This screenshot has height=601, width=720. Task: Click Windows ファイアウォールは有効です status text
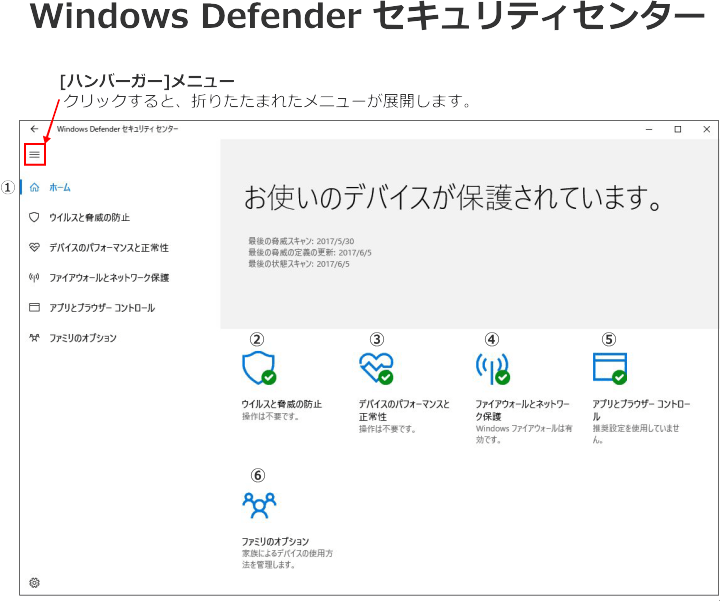(524, 434)
